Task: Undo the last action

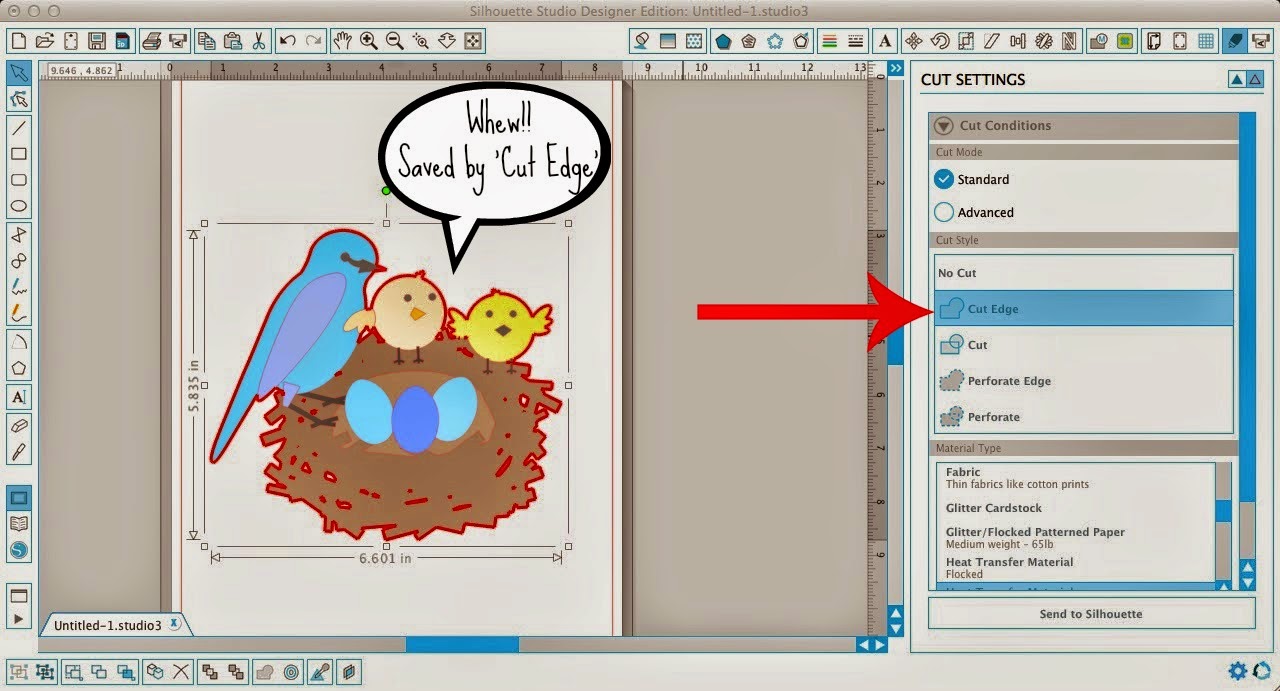Action: point(288,41)
